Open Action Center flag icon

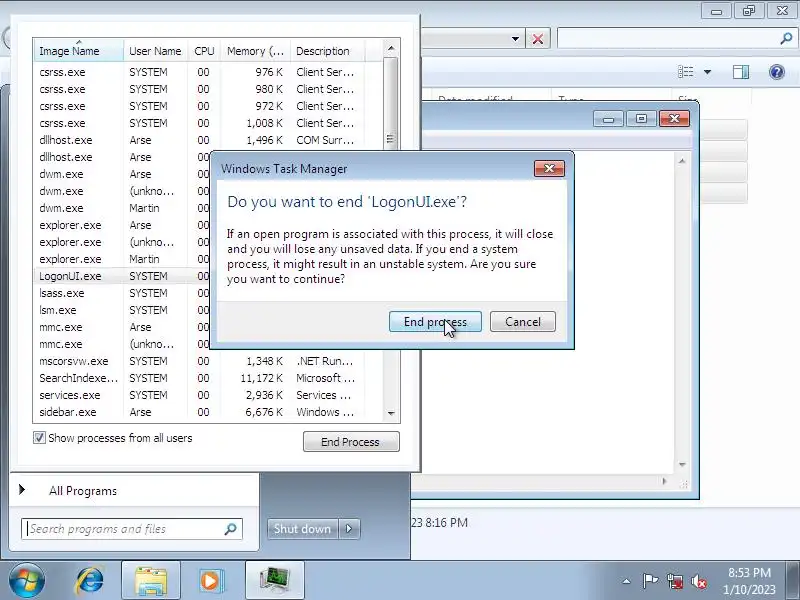pyautogui.click(x=650, y=581)
